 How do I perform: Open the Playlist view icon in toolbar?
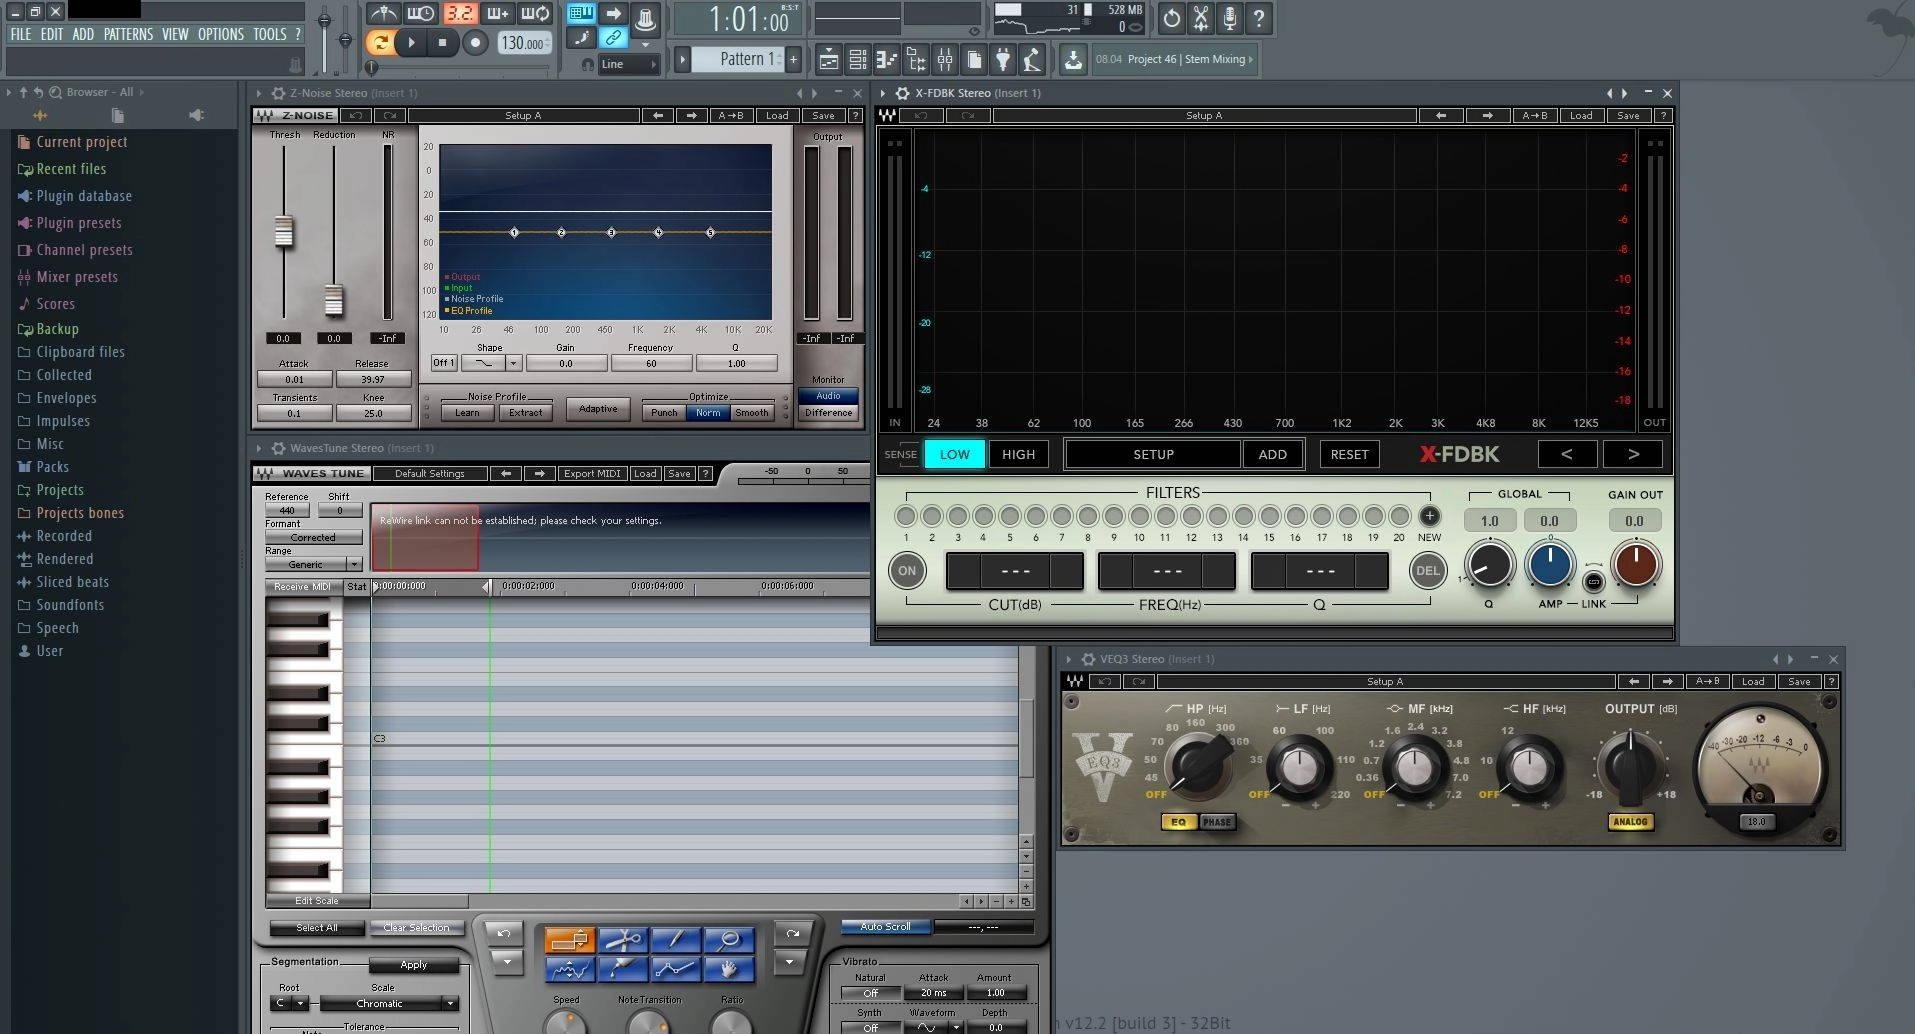[829, 59]
